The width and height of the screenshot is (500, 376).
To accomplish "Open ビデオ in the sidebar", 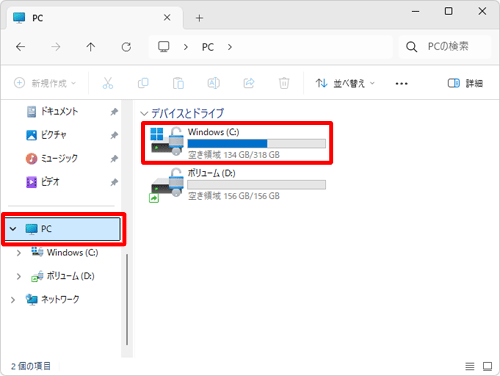I will pyautogui.click(x=43, y=182).
